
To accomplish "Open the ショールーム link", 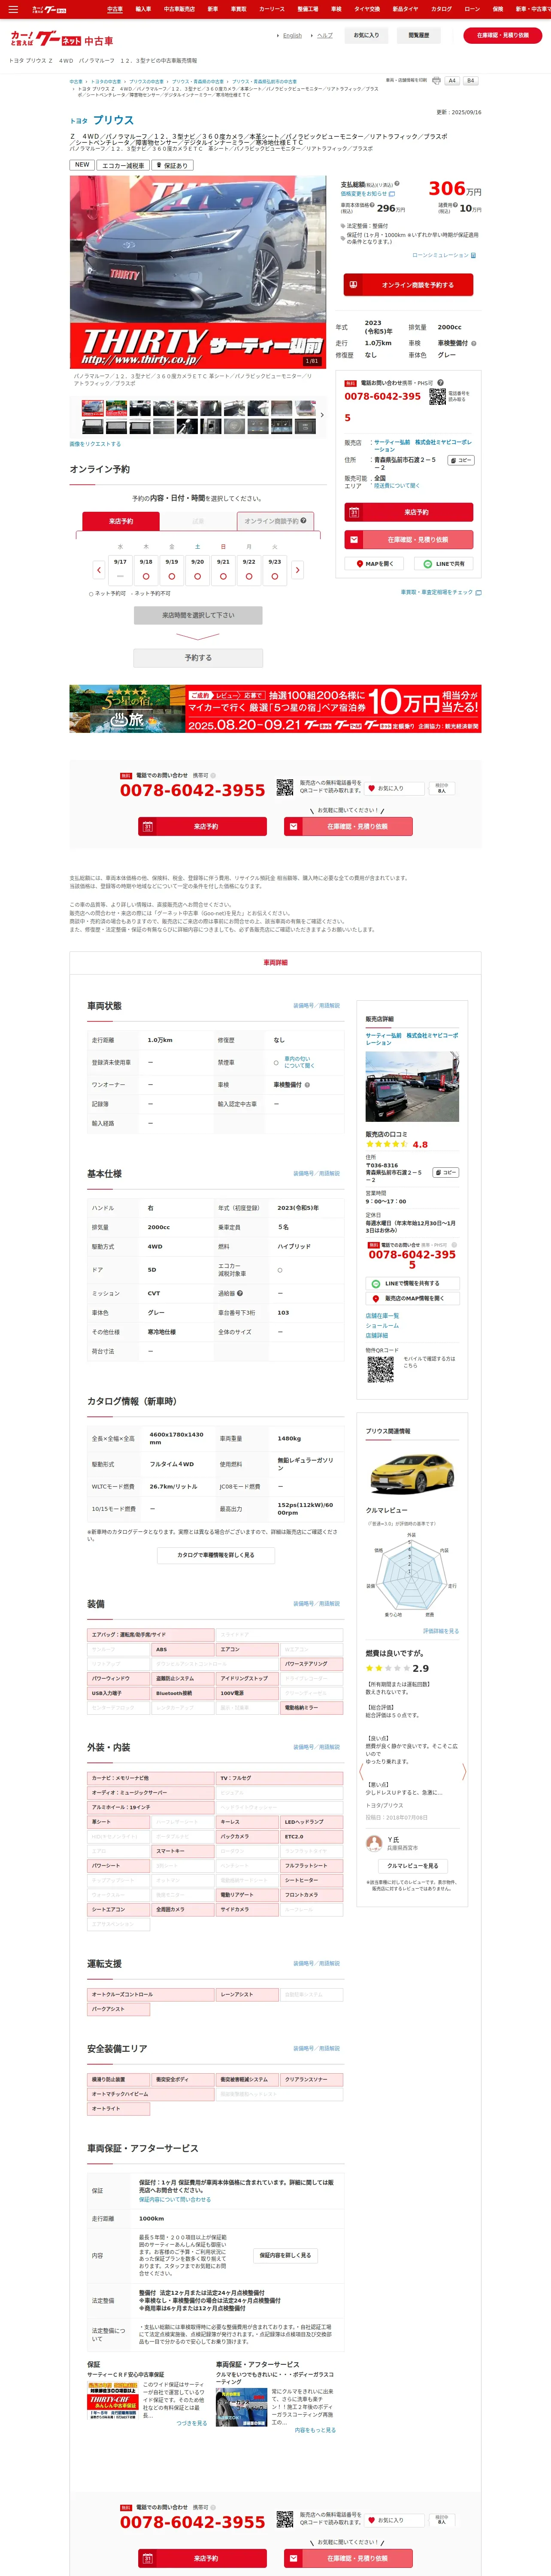I will [382, 1326].
